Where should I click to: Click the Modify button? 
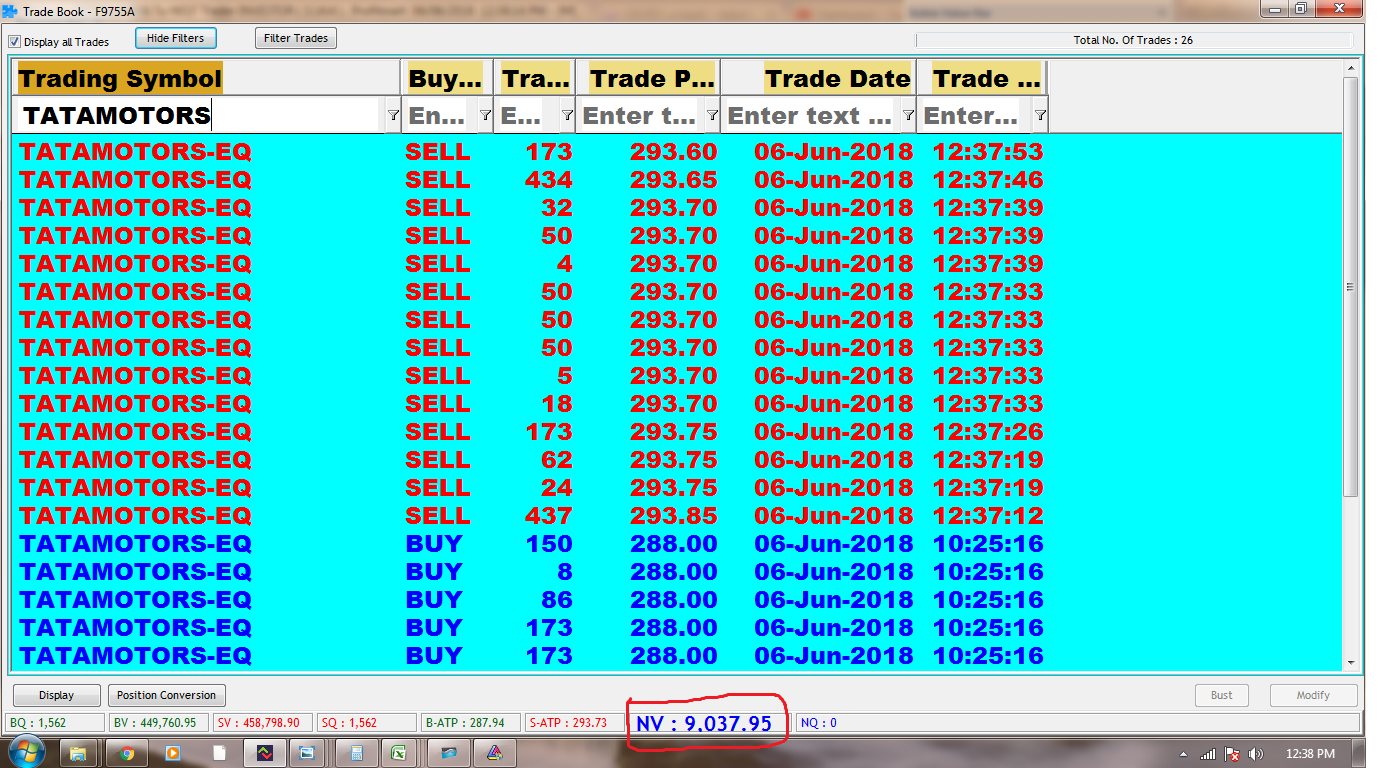coord(1313,695)
